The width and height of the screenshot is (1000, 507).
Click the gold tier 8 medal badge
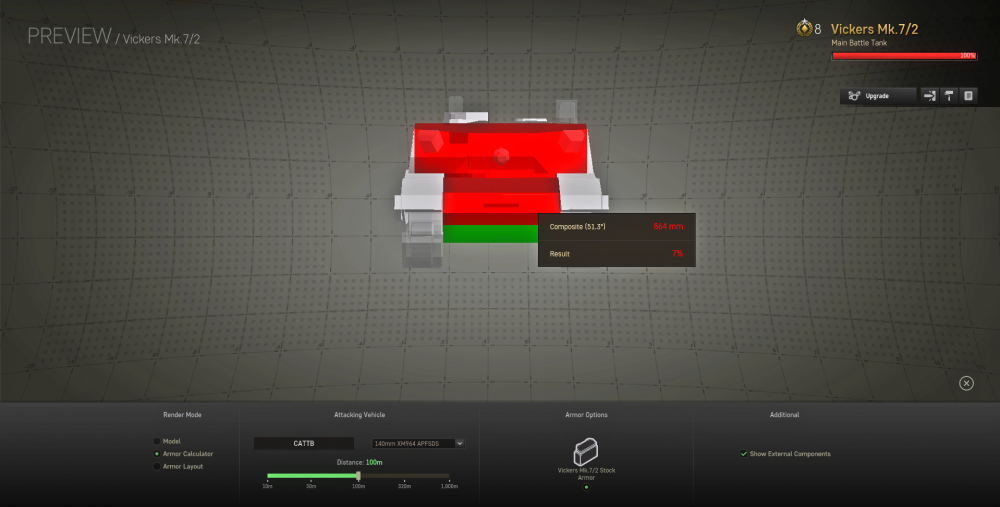coord(804,28)
